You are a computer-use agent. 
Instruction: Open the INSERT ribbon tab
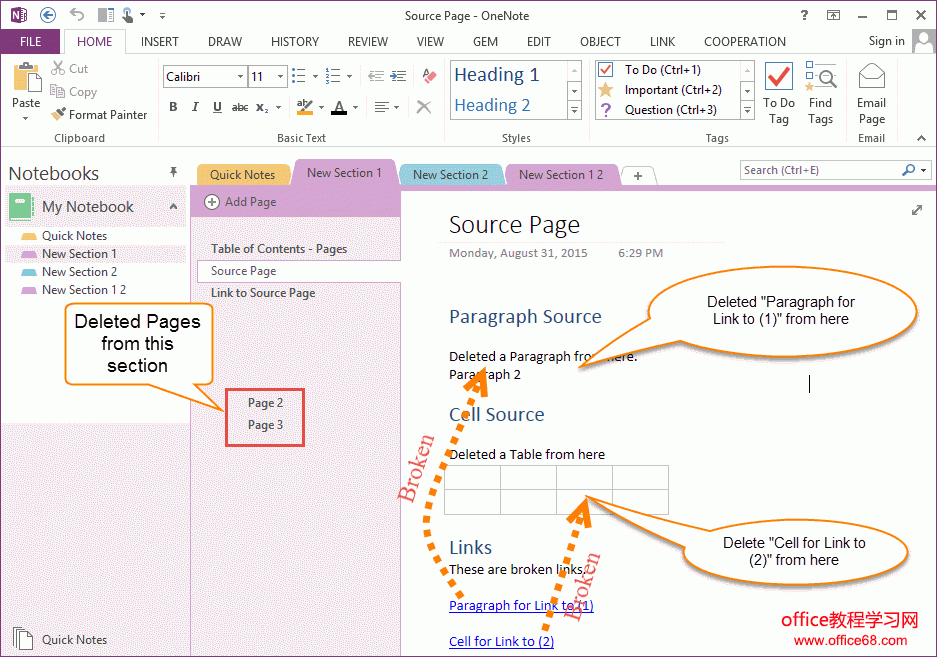tap(160, 42)
